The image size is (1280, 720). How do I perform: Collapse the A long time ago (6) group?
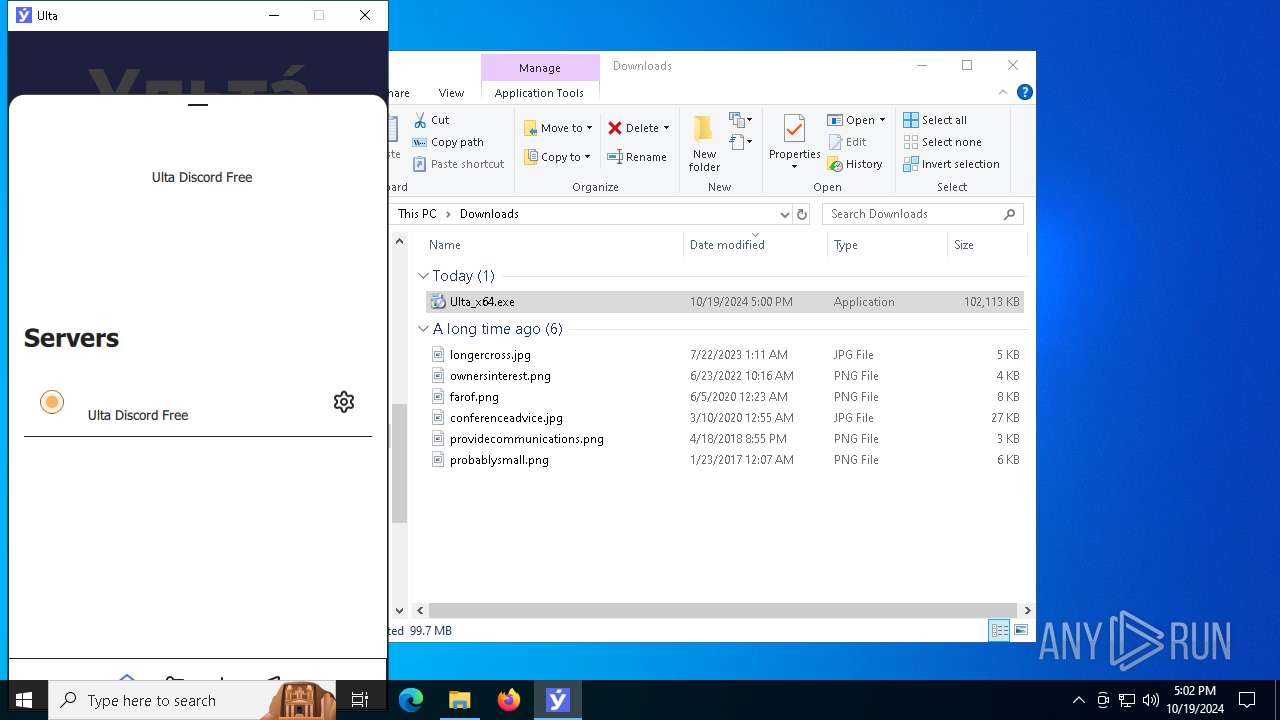tap(423, 329)
